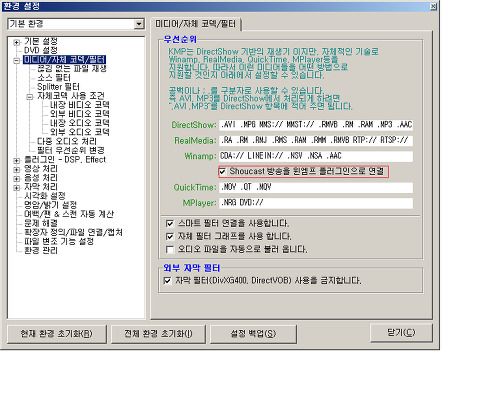
Task: Select 끊김 없는 파일 재생 item
Action: pos(72,69)
